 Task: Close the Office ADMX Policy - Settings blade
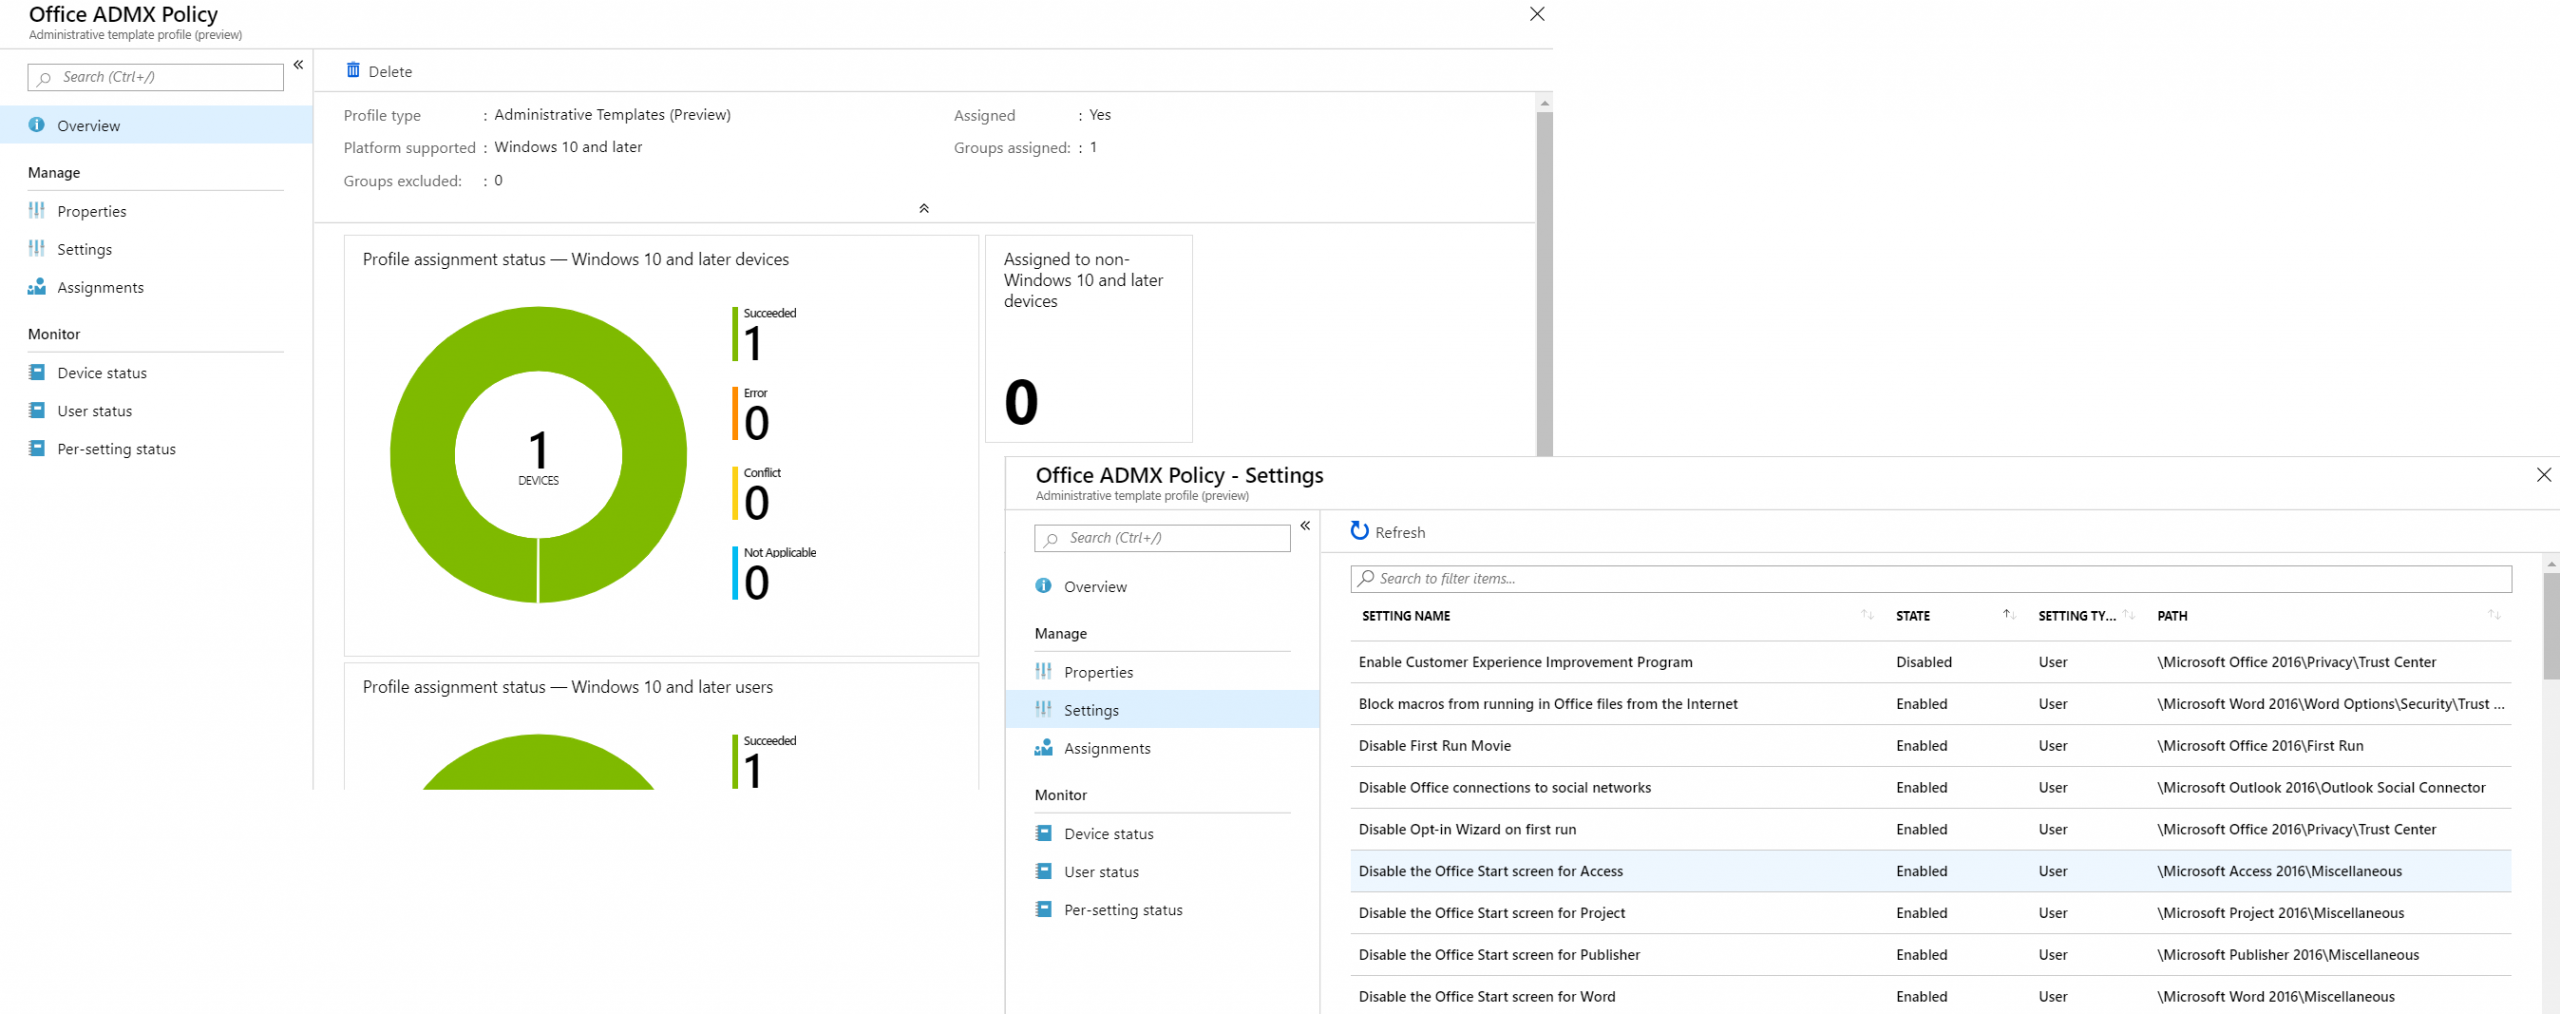(x=2544, y=475)
